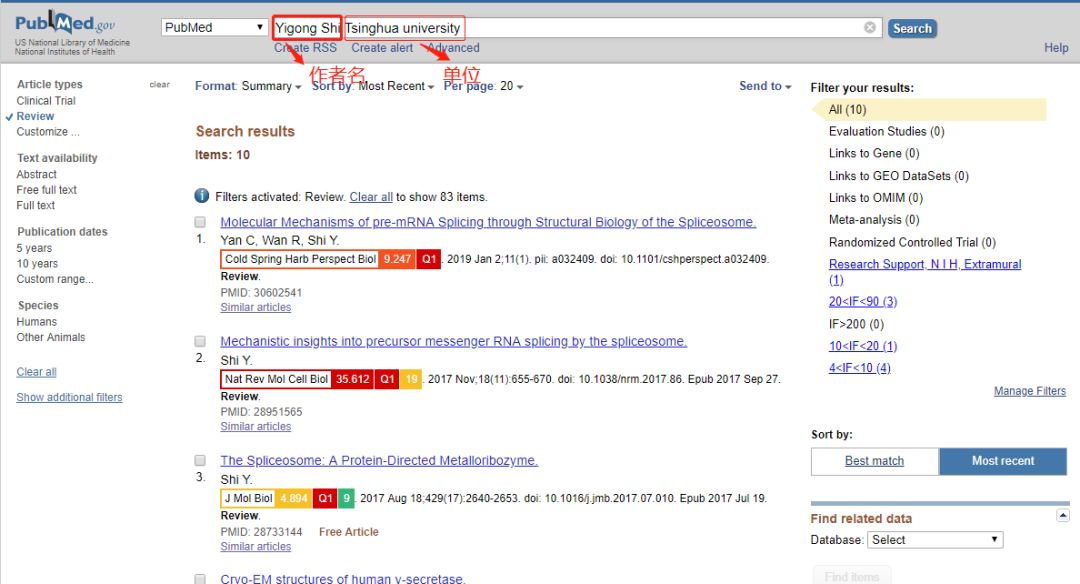Open Manage Filters
The width and height of the screenshot is (1080, 584).
[x=1030, y=391]
